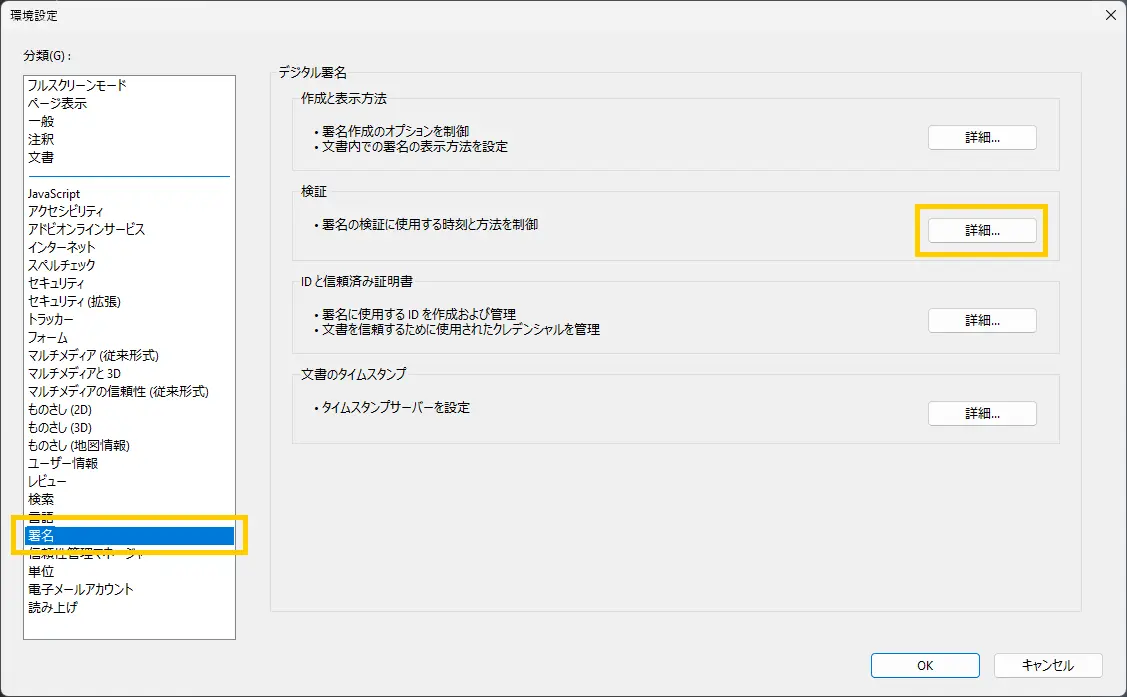Select ページ表示 category

tap(57, 104)
